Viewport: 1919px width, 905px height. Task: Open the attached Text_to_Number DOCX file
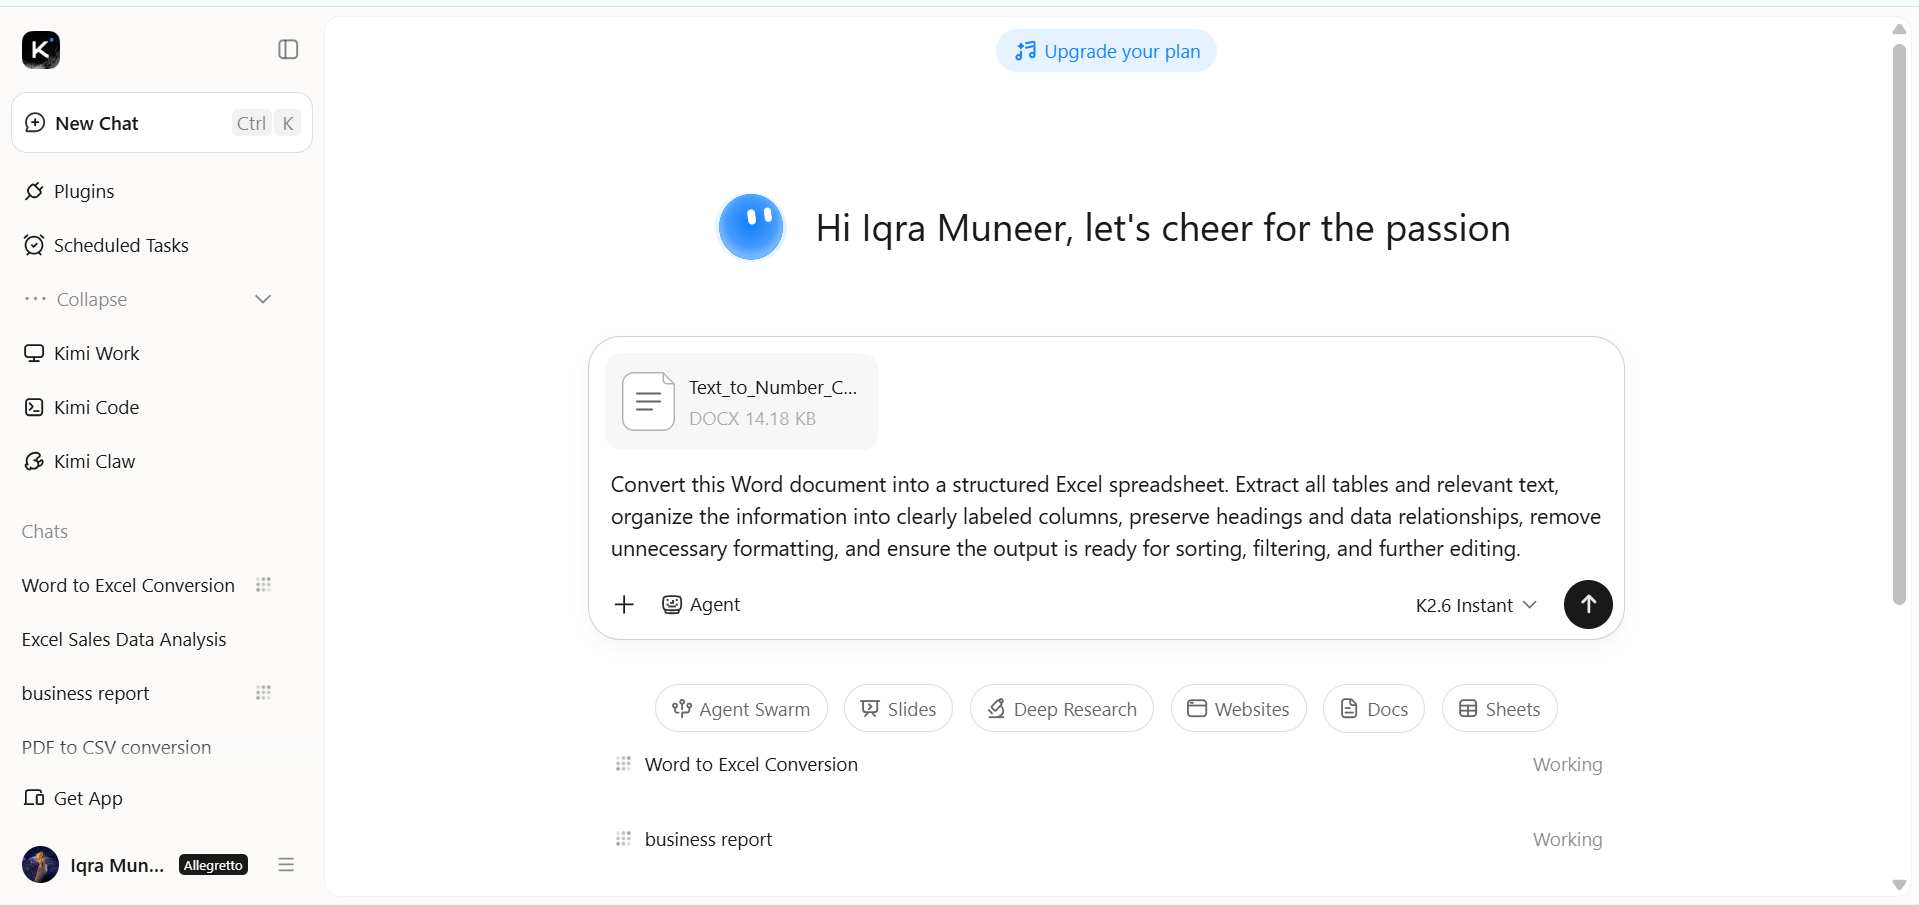(x=741, y=402)
